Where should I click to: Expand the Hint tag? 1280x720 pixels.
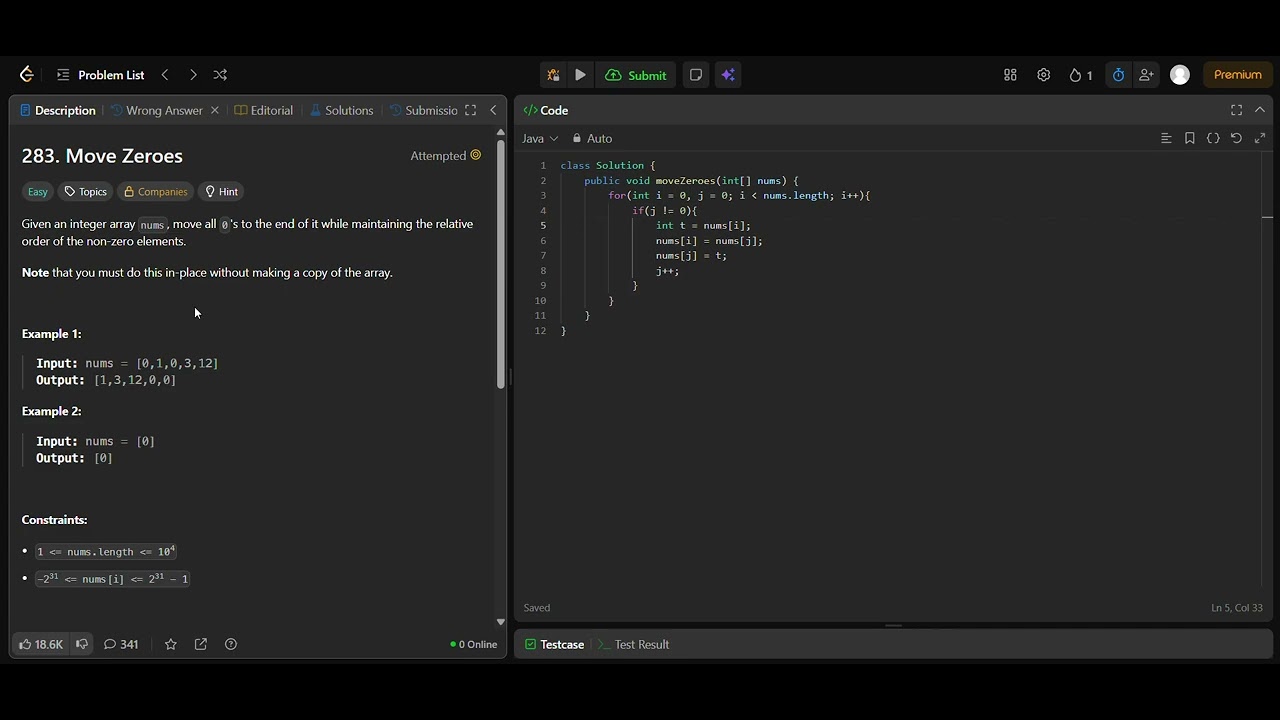tap(221, 192)
